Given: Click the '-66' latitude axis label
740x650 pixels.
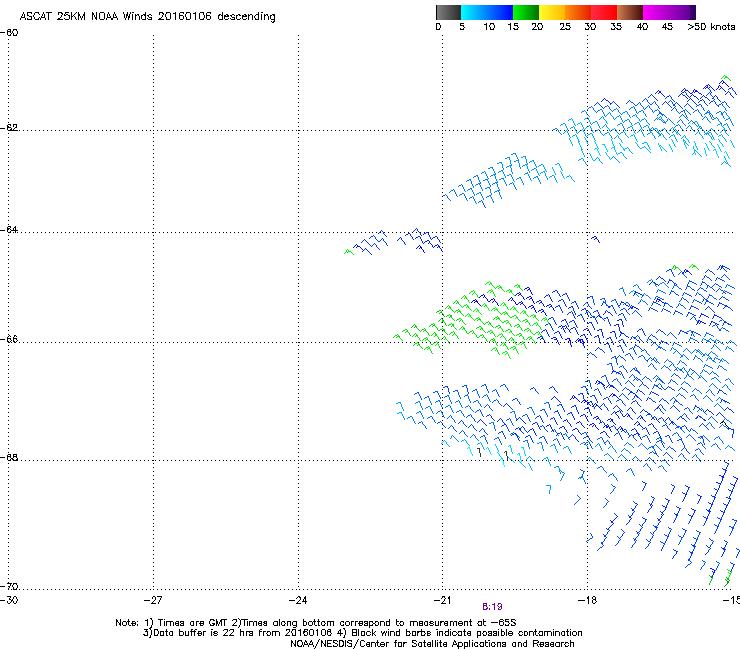Looking at the screenshot, I should [x=9, y=339].
